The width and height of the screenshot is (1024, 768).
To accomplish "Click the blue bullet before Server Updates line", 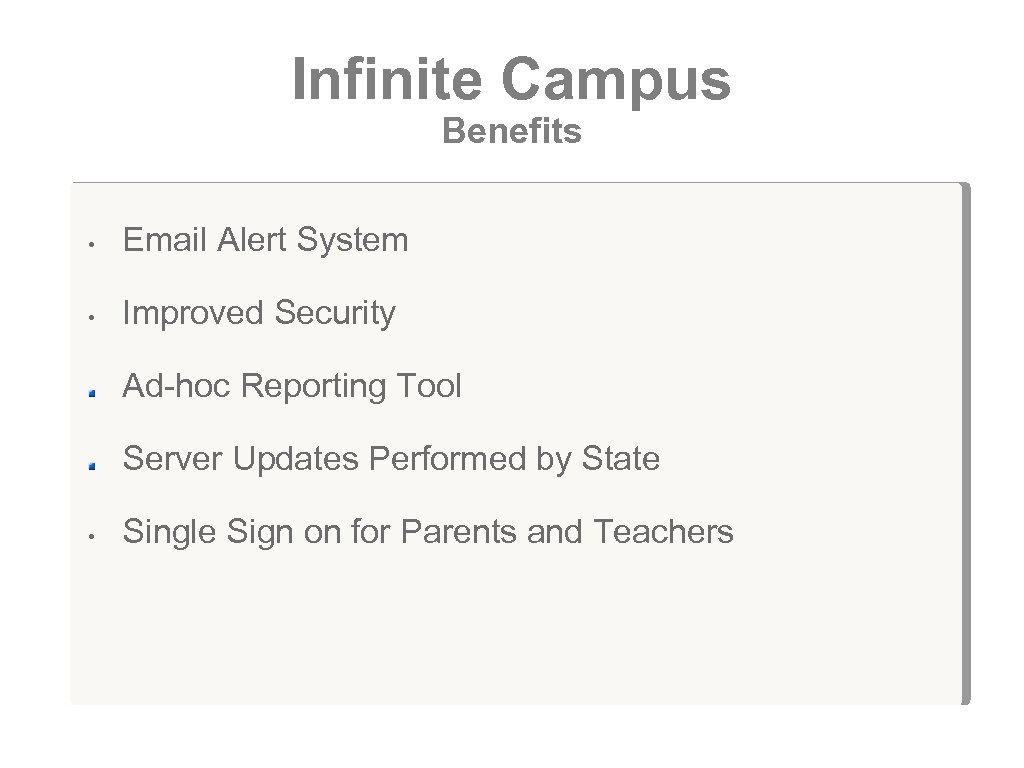I will (x=90, y=464).
